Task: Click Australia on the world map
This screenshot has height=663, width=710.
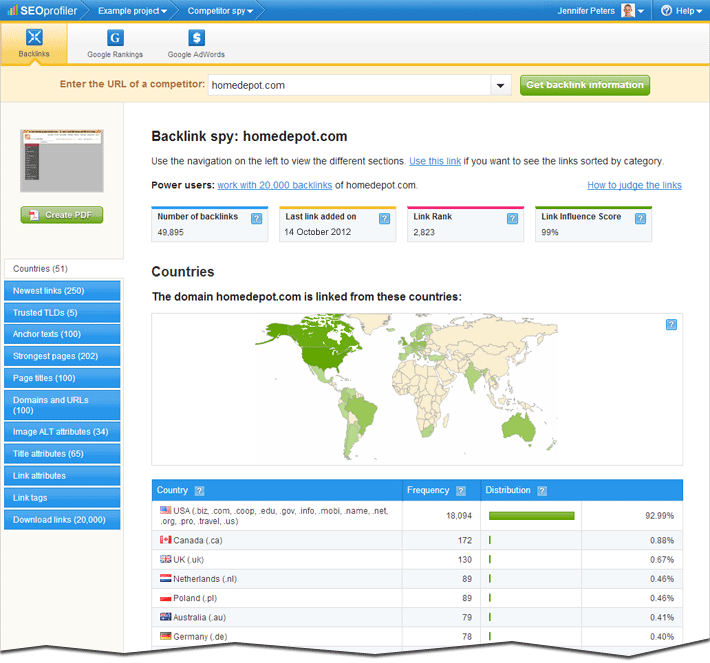Action: tap(519, 428)
